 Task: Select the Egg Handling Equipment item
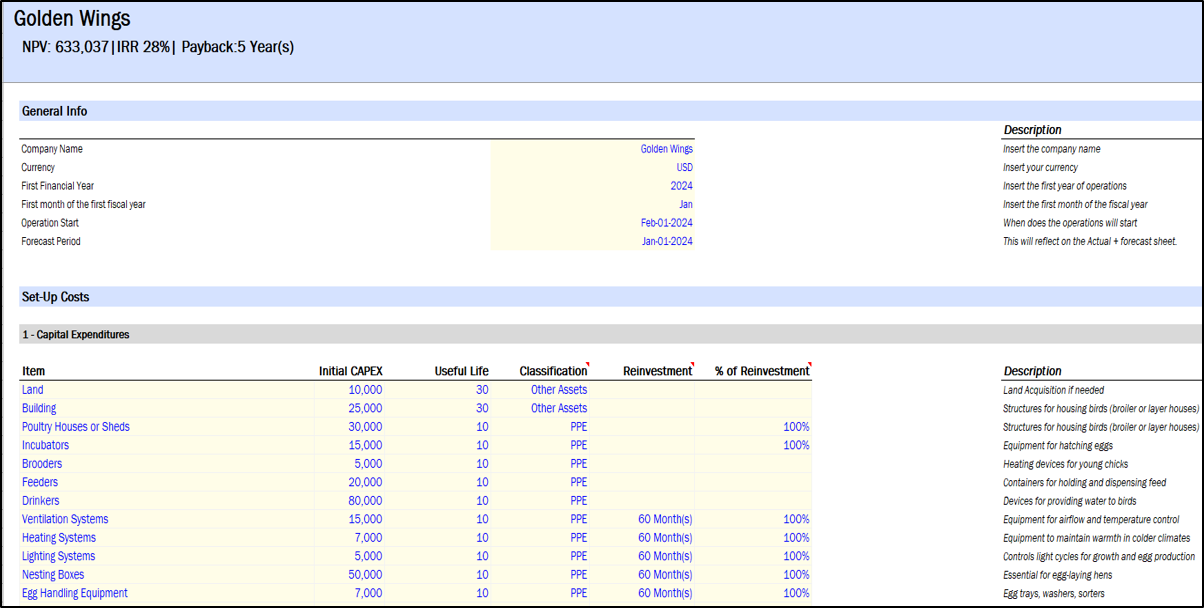coord(75,593)
